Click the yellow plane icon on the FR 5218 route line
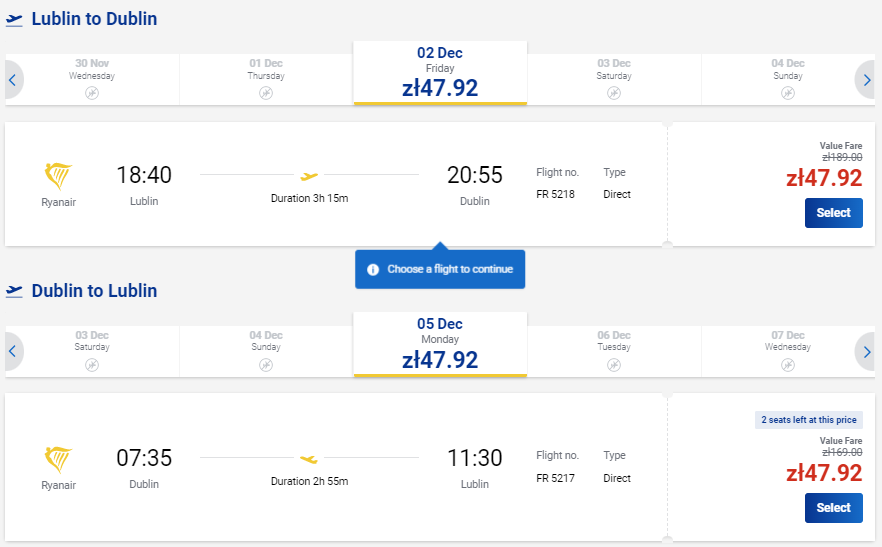Viewport: 882px width, 547px height. point(309,176)
